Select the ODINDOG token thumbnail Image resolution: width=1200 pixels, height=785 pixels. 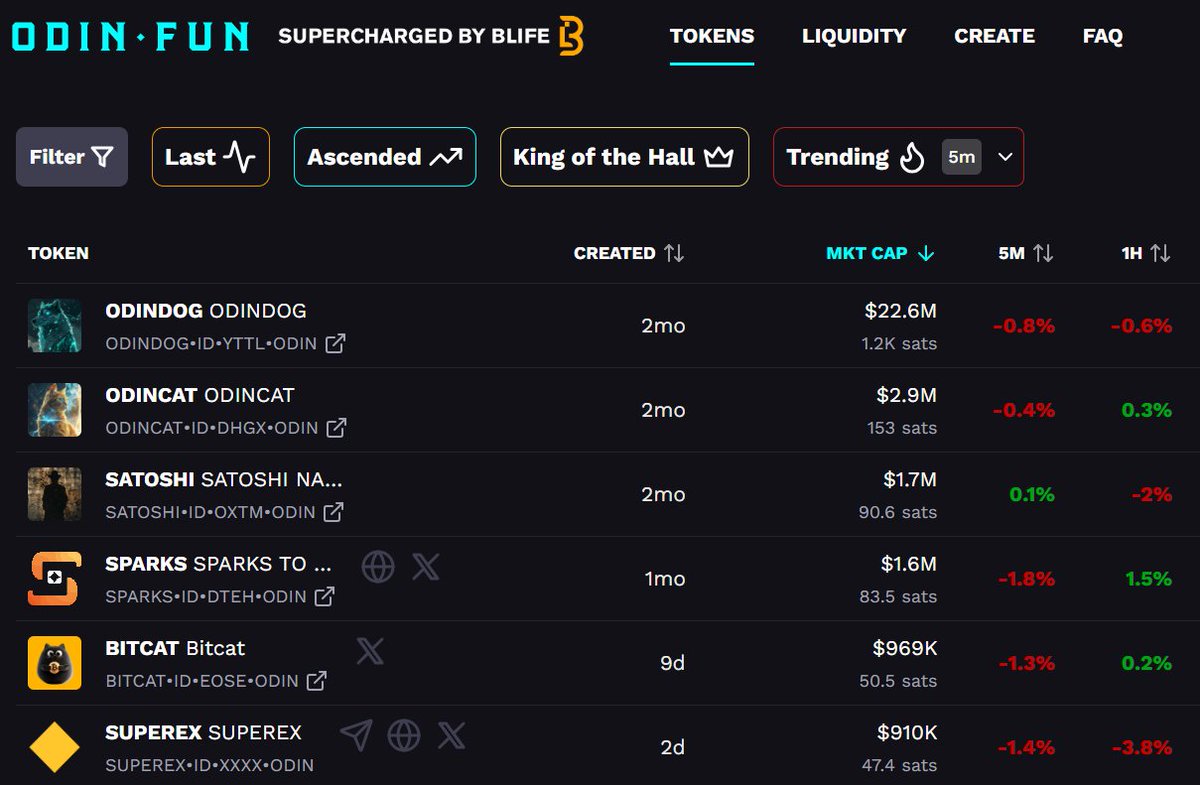(x=54, y=325)
